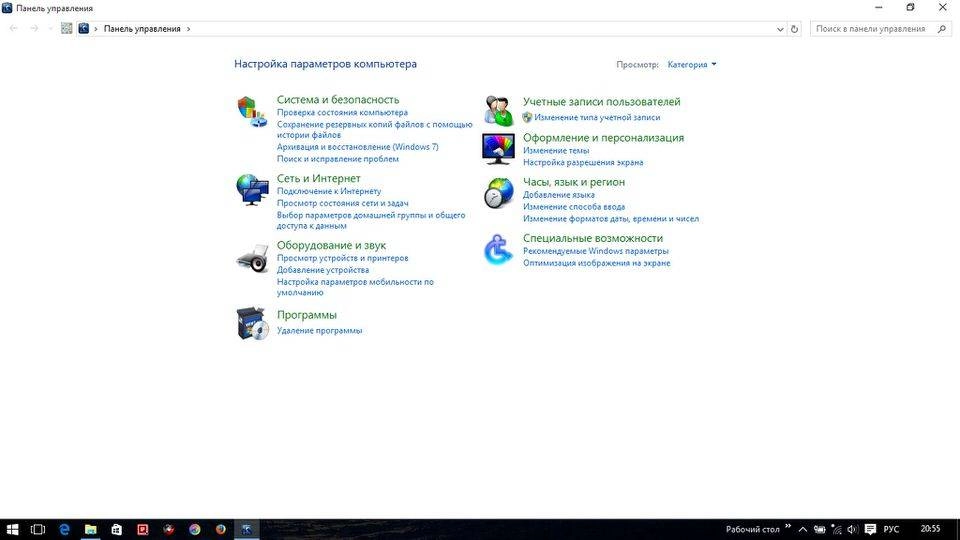
Task: Switch input language via РУС indicator
Action: pyautogui.click(x=891, y=530)
